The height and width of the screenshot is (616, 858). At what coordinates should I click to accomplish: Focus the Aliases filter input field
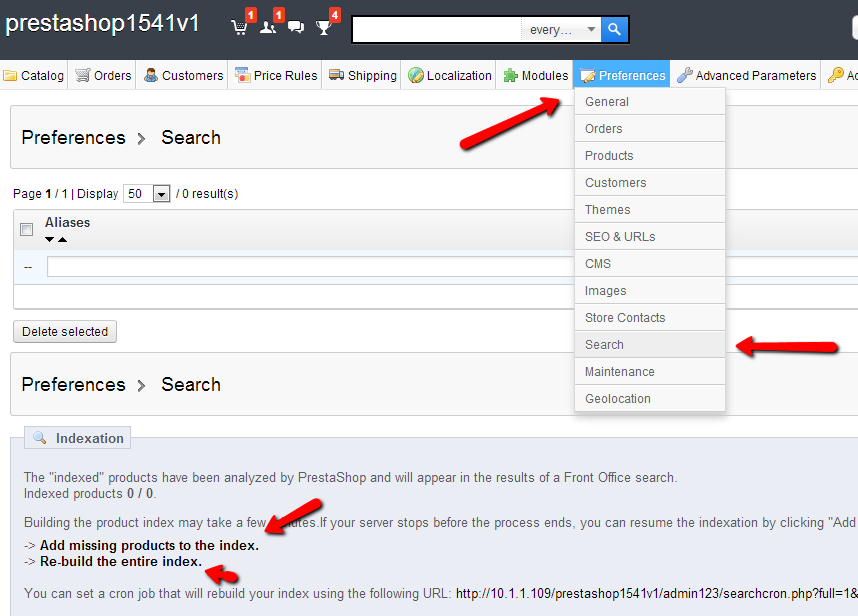coord(452,267)
